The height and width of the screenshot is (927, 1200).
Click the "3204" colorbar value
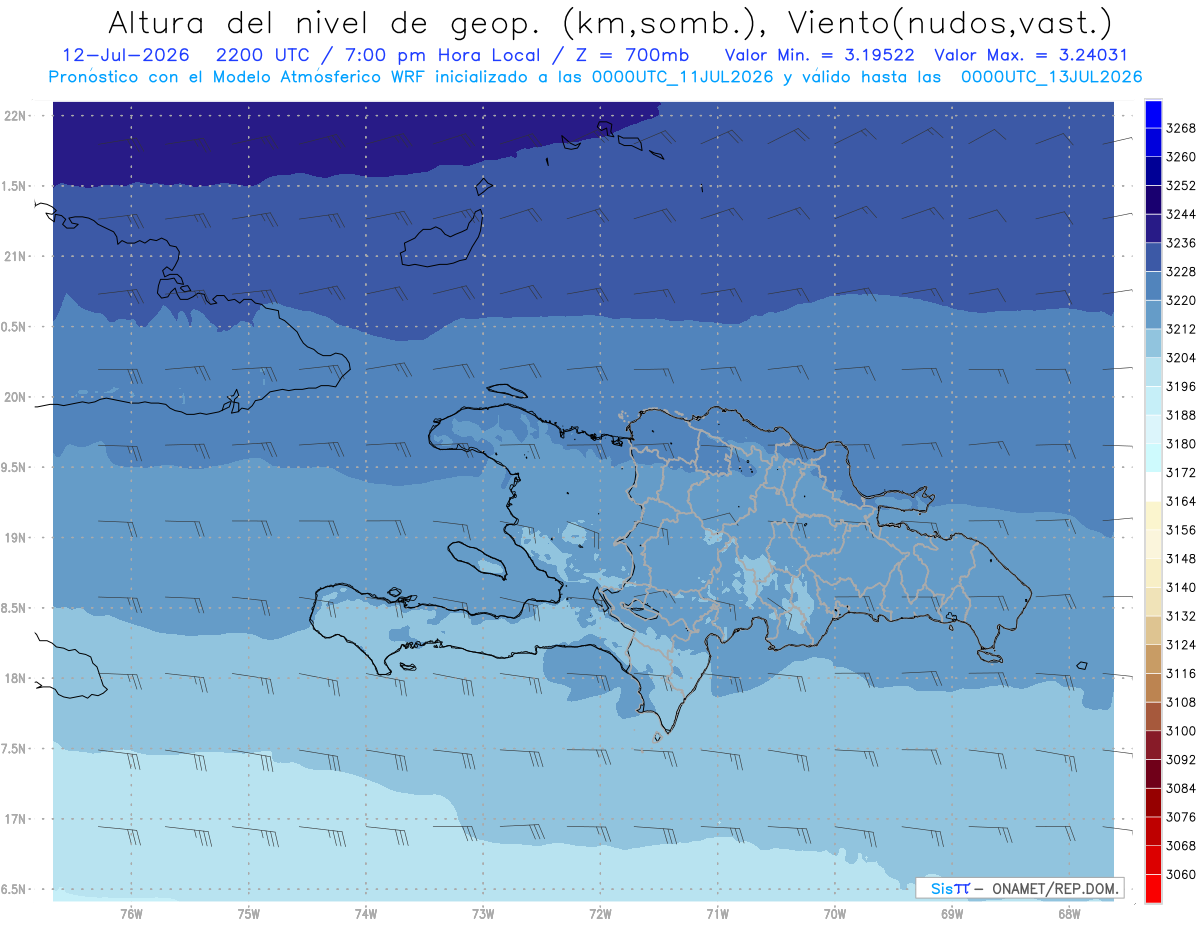[x=1181, y=358]
